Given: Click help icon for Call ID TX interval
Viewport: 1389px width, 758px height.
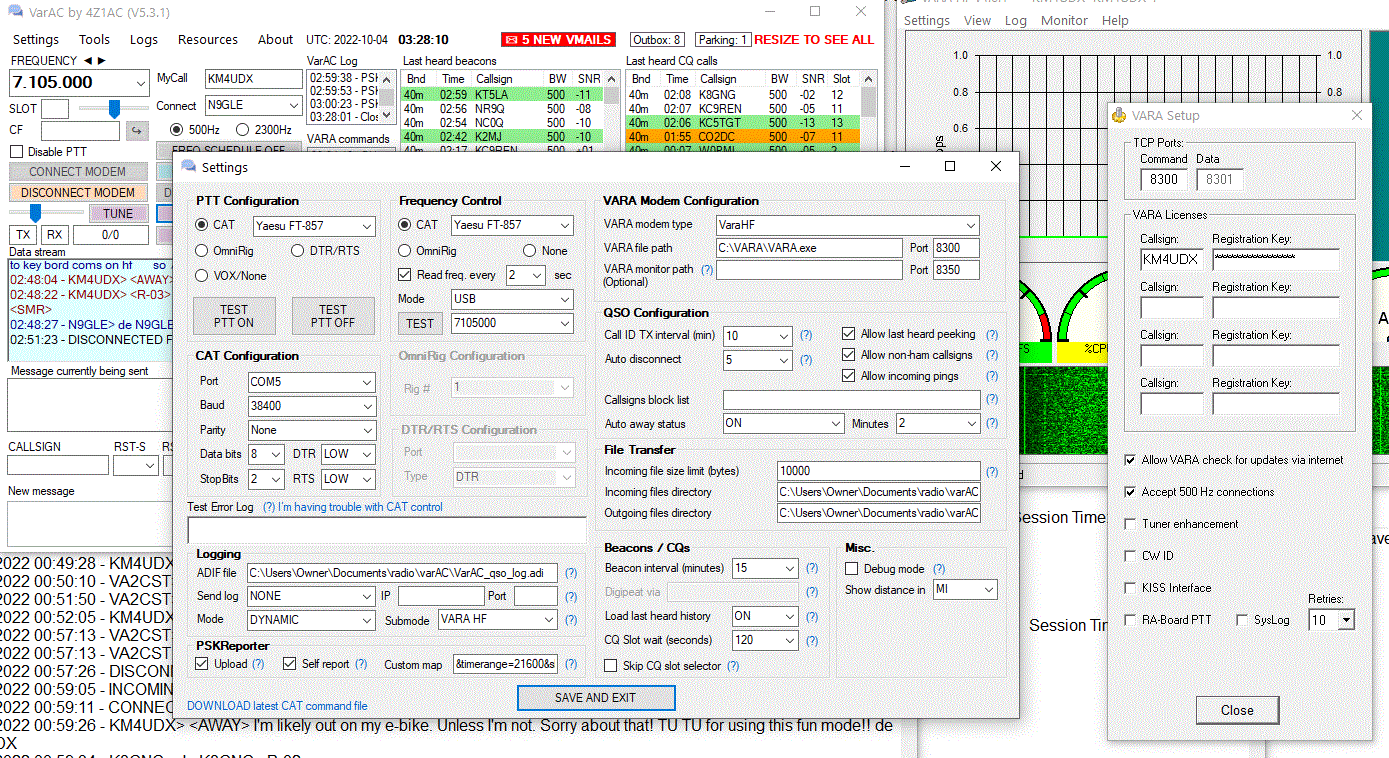Looking at the screenshot, I should tap(806, 335).
